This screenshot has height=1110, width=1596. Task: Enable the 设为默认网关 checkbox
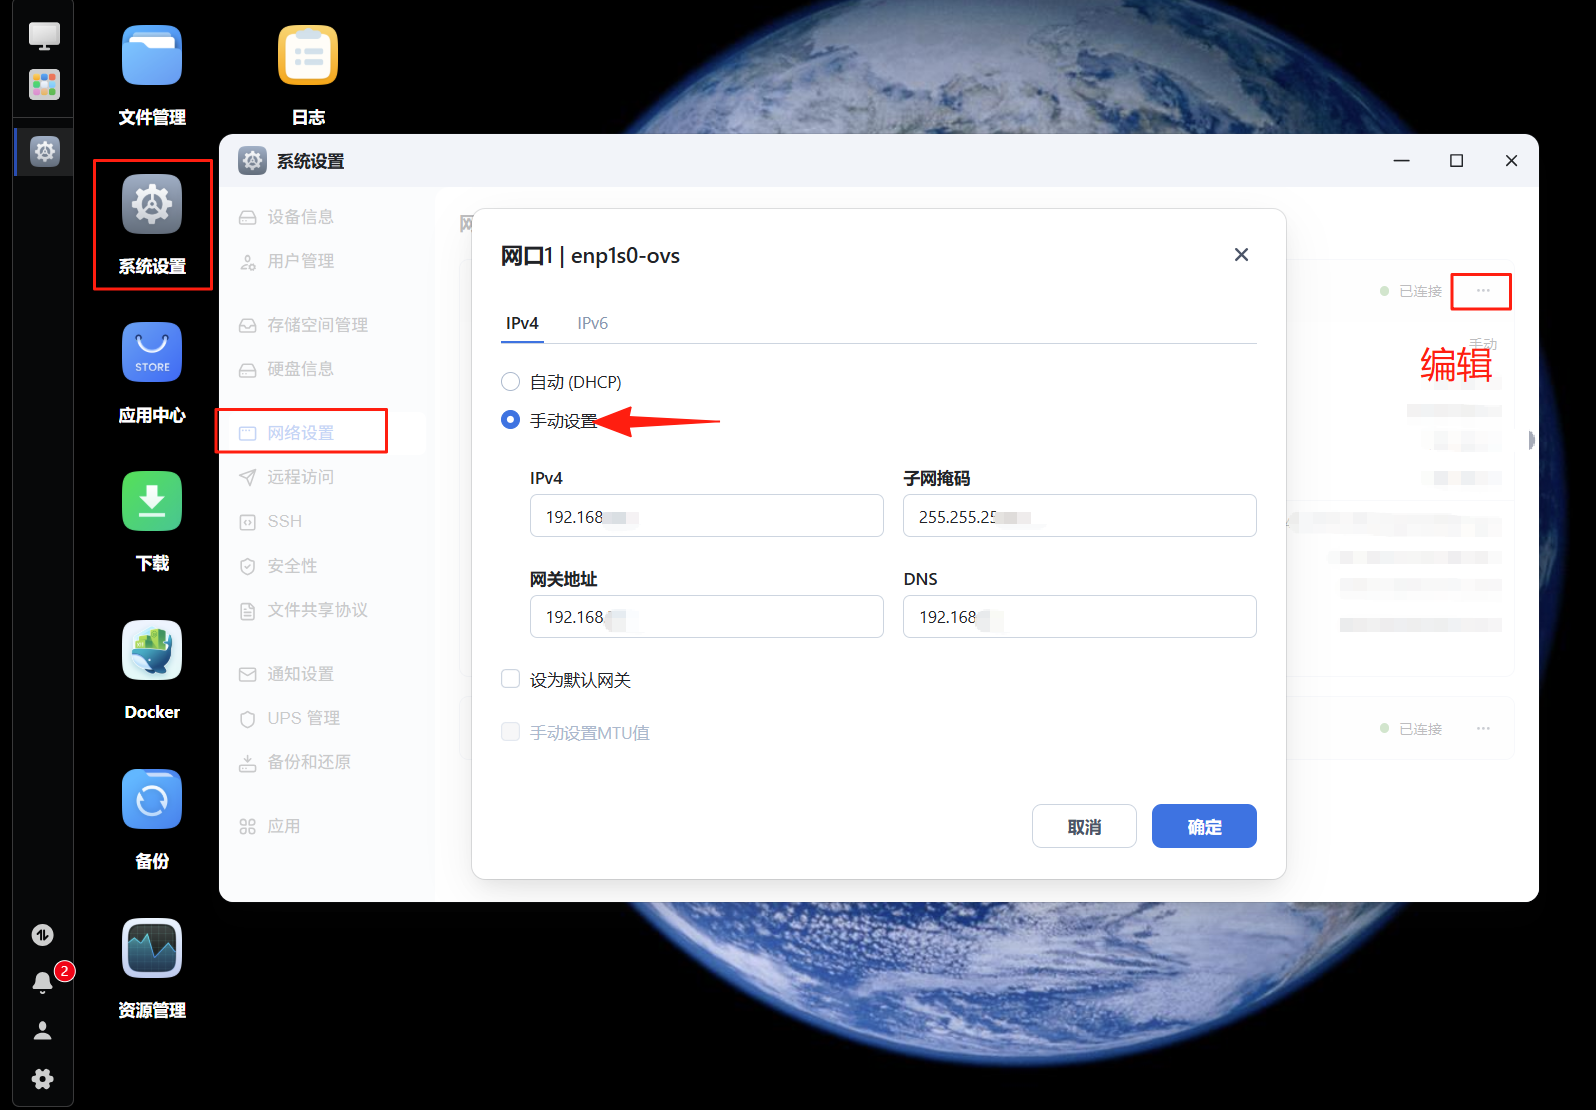pos(510,680)
